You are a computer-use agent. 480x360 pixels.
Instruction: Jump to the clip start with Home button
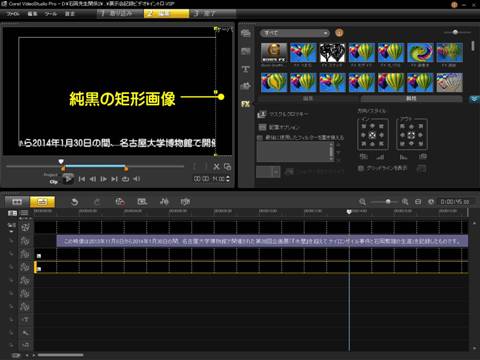(x=82, y=179)
